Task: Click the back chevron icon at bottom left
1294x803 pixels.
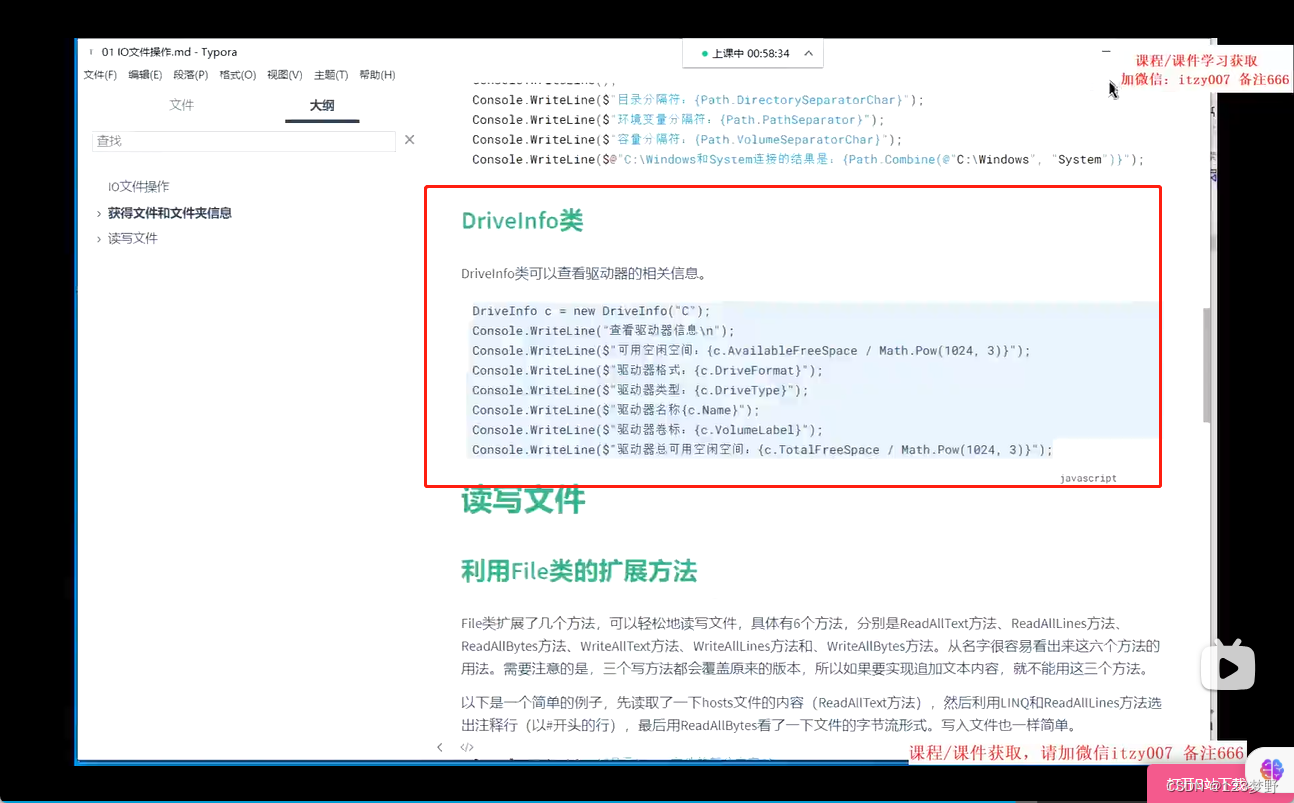Action: (x=440, y=746)
